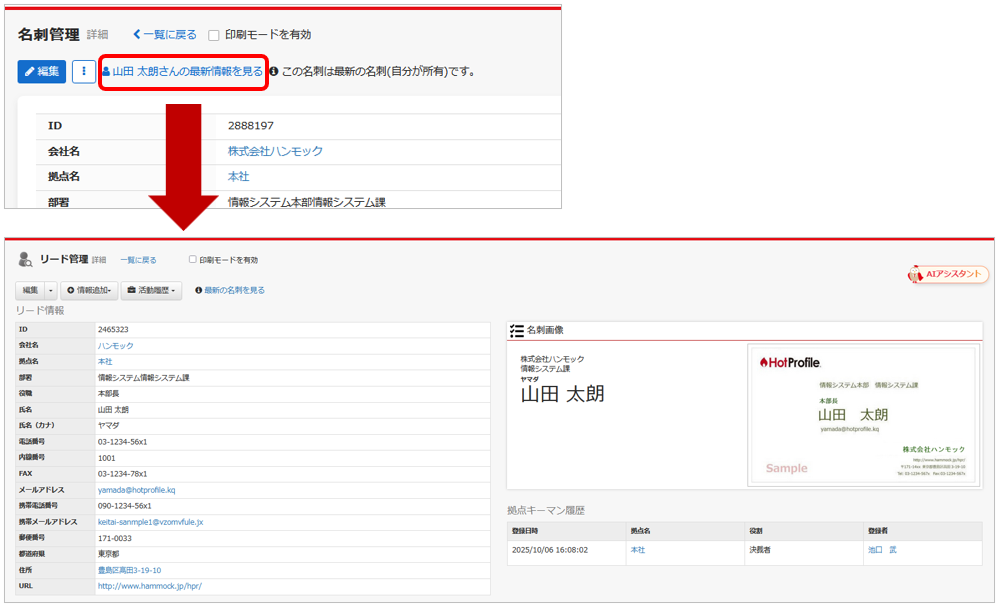Click the checklist icon beside 名刺画像
This screenshot has width=1000, height=609.
[516, 330]
